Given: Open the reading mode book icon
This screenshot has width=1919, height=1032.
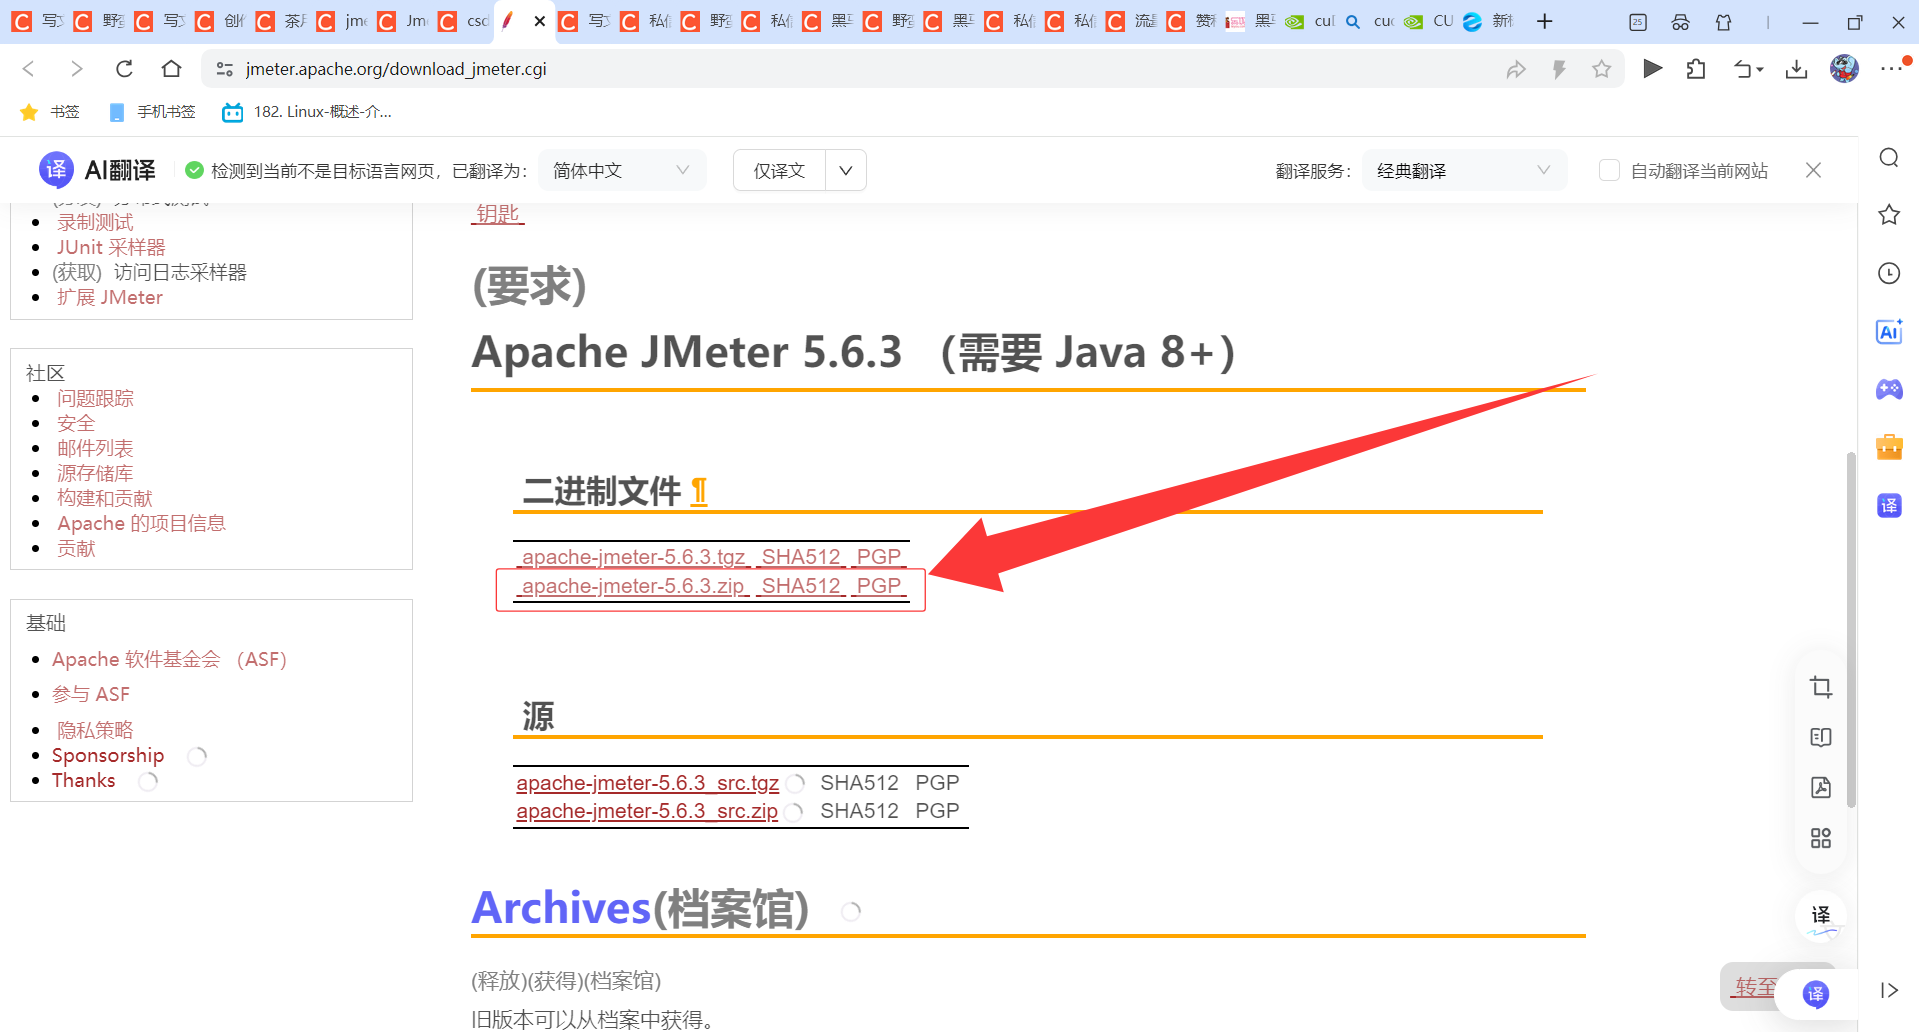Looking at the screenshot, I should point(1821,737).
